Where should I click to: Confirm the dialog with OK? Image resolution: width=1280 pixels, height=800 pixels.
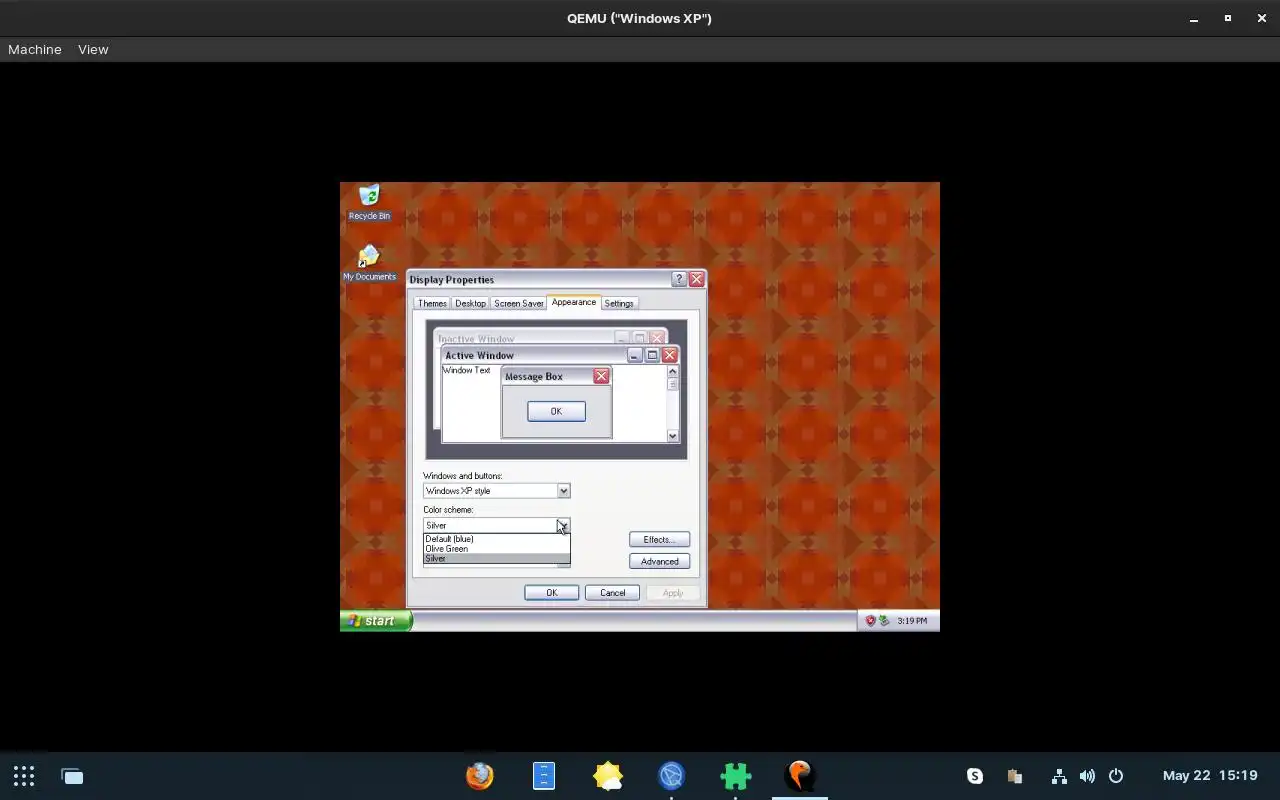(551, 593)
